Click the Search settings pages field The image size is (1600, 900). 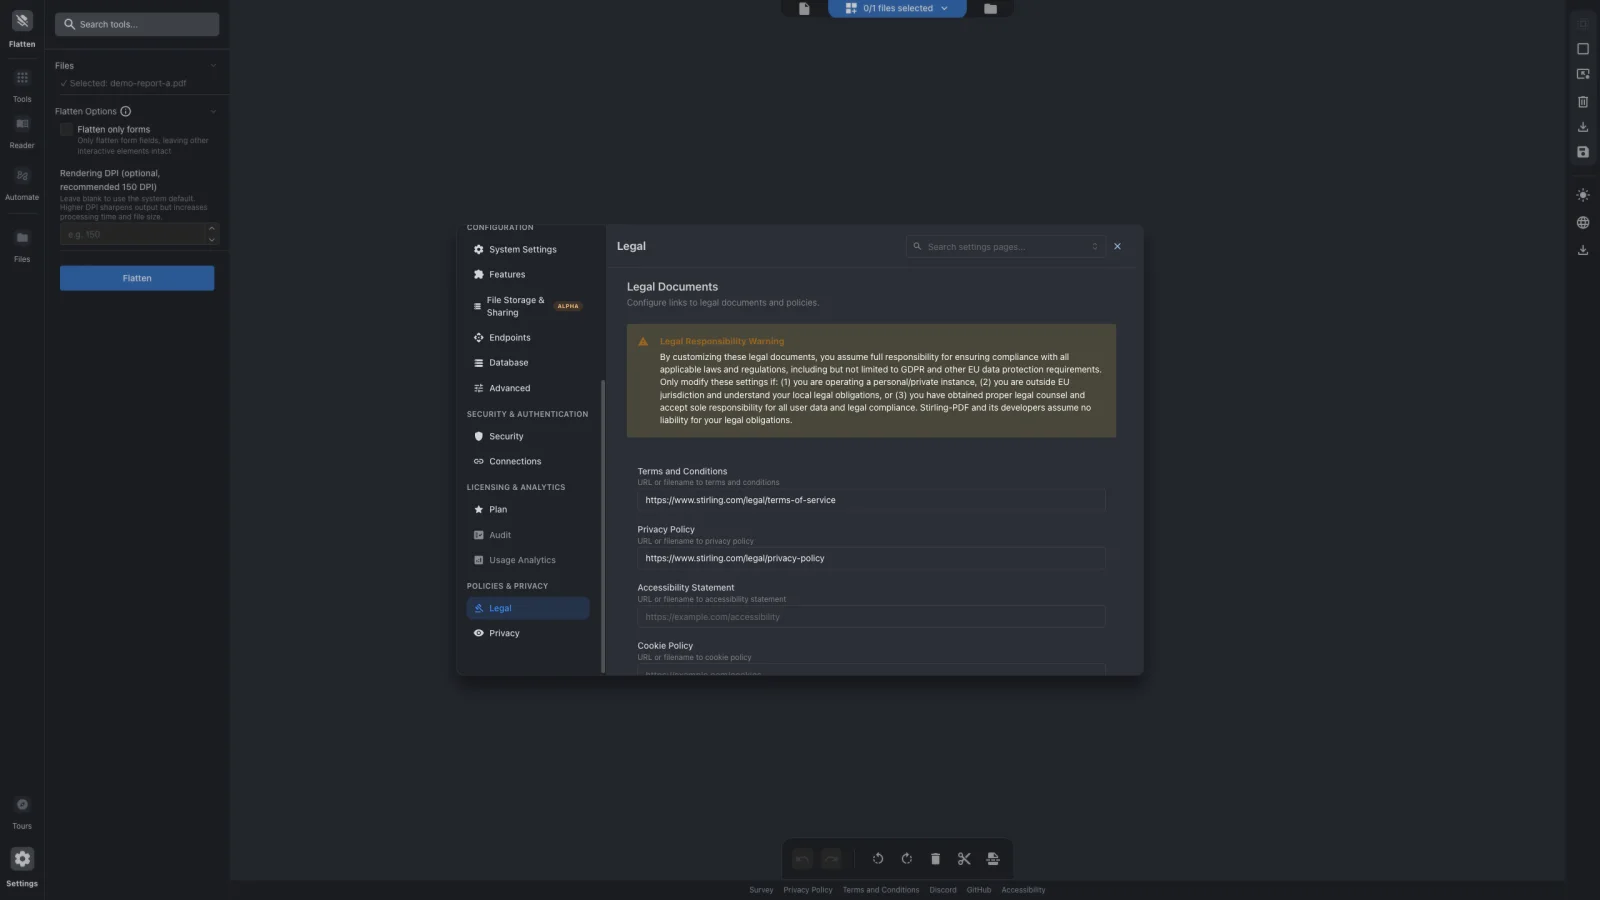click(1005, 247)
